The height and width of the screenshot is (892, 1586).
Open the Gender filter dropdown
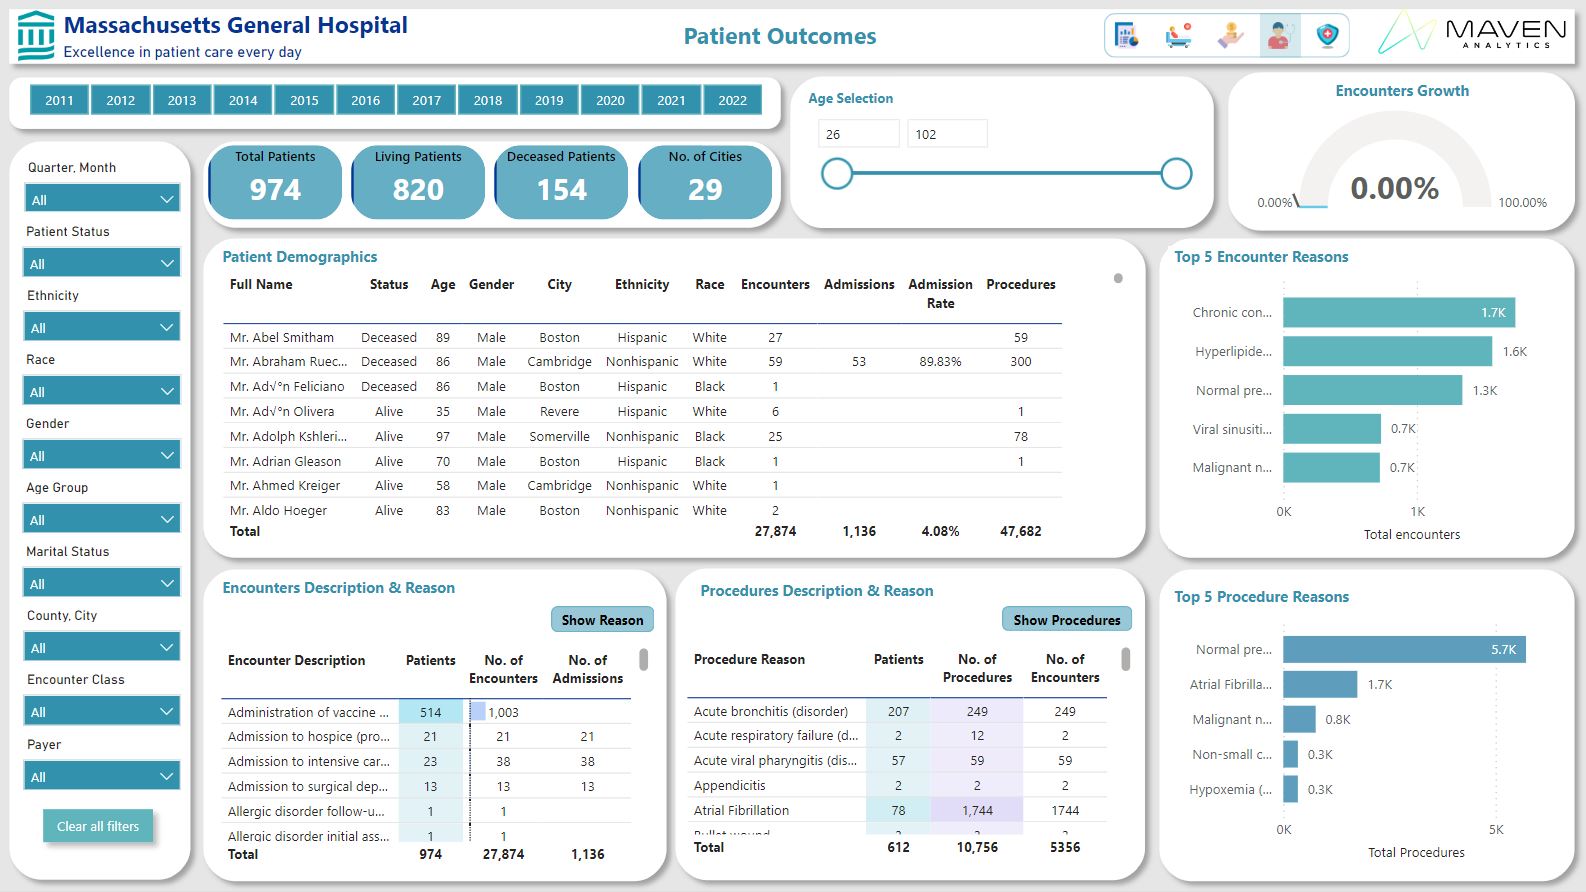[101, 455]
